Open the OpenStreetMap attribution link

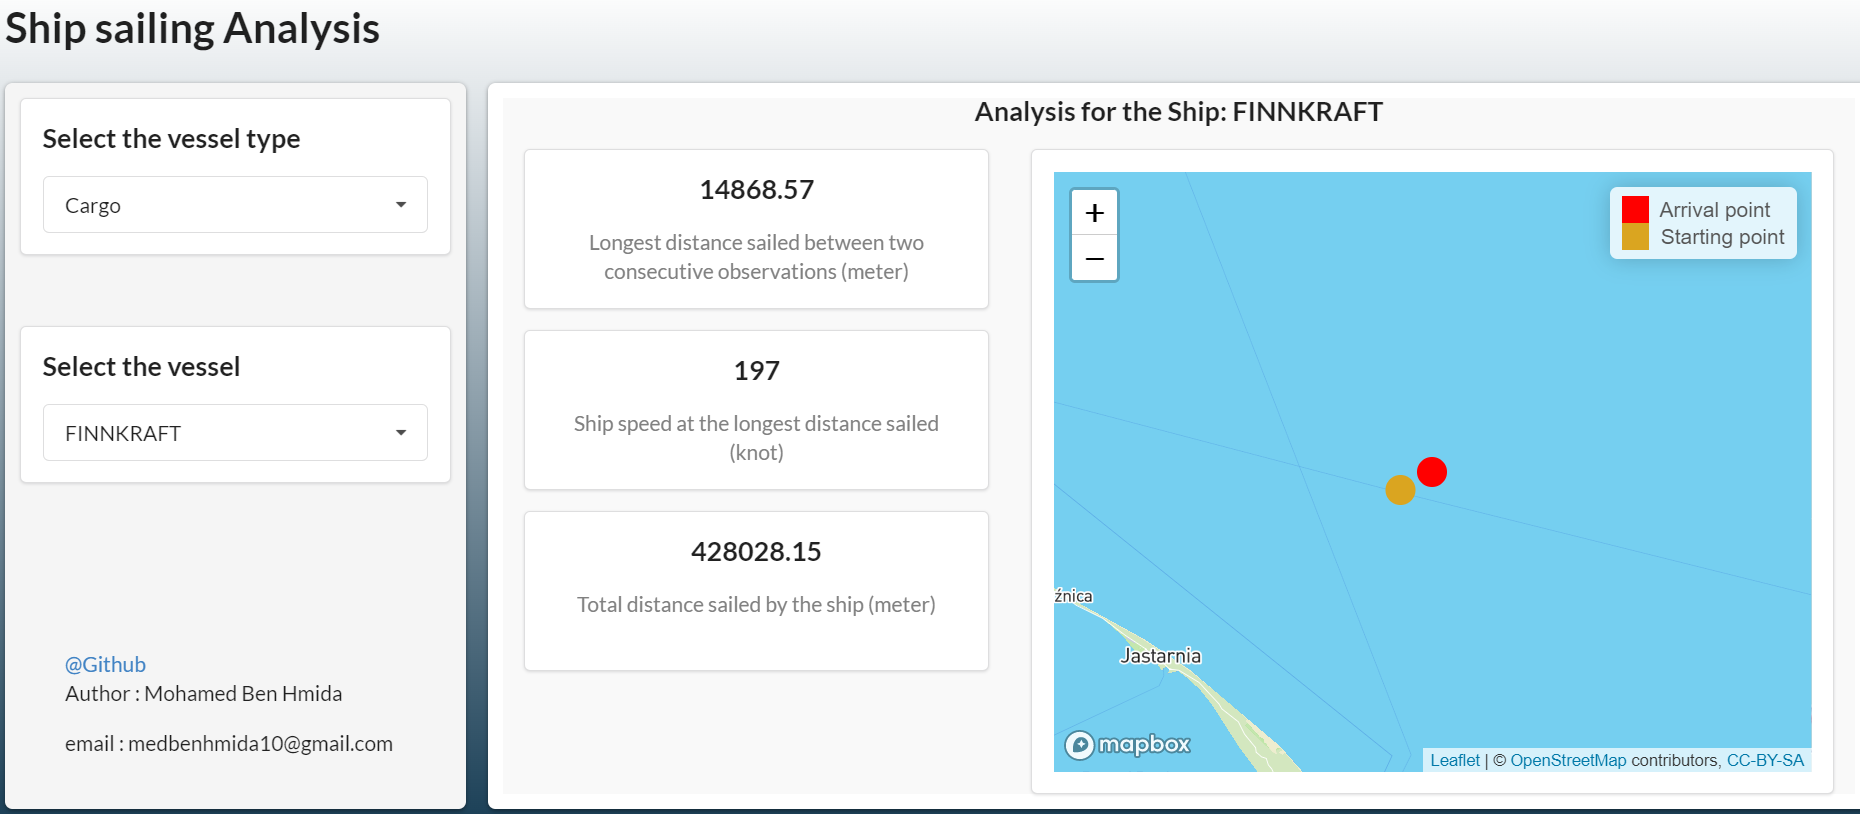tap(1568, 760)
